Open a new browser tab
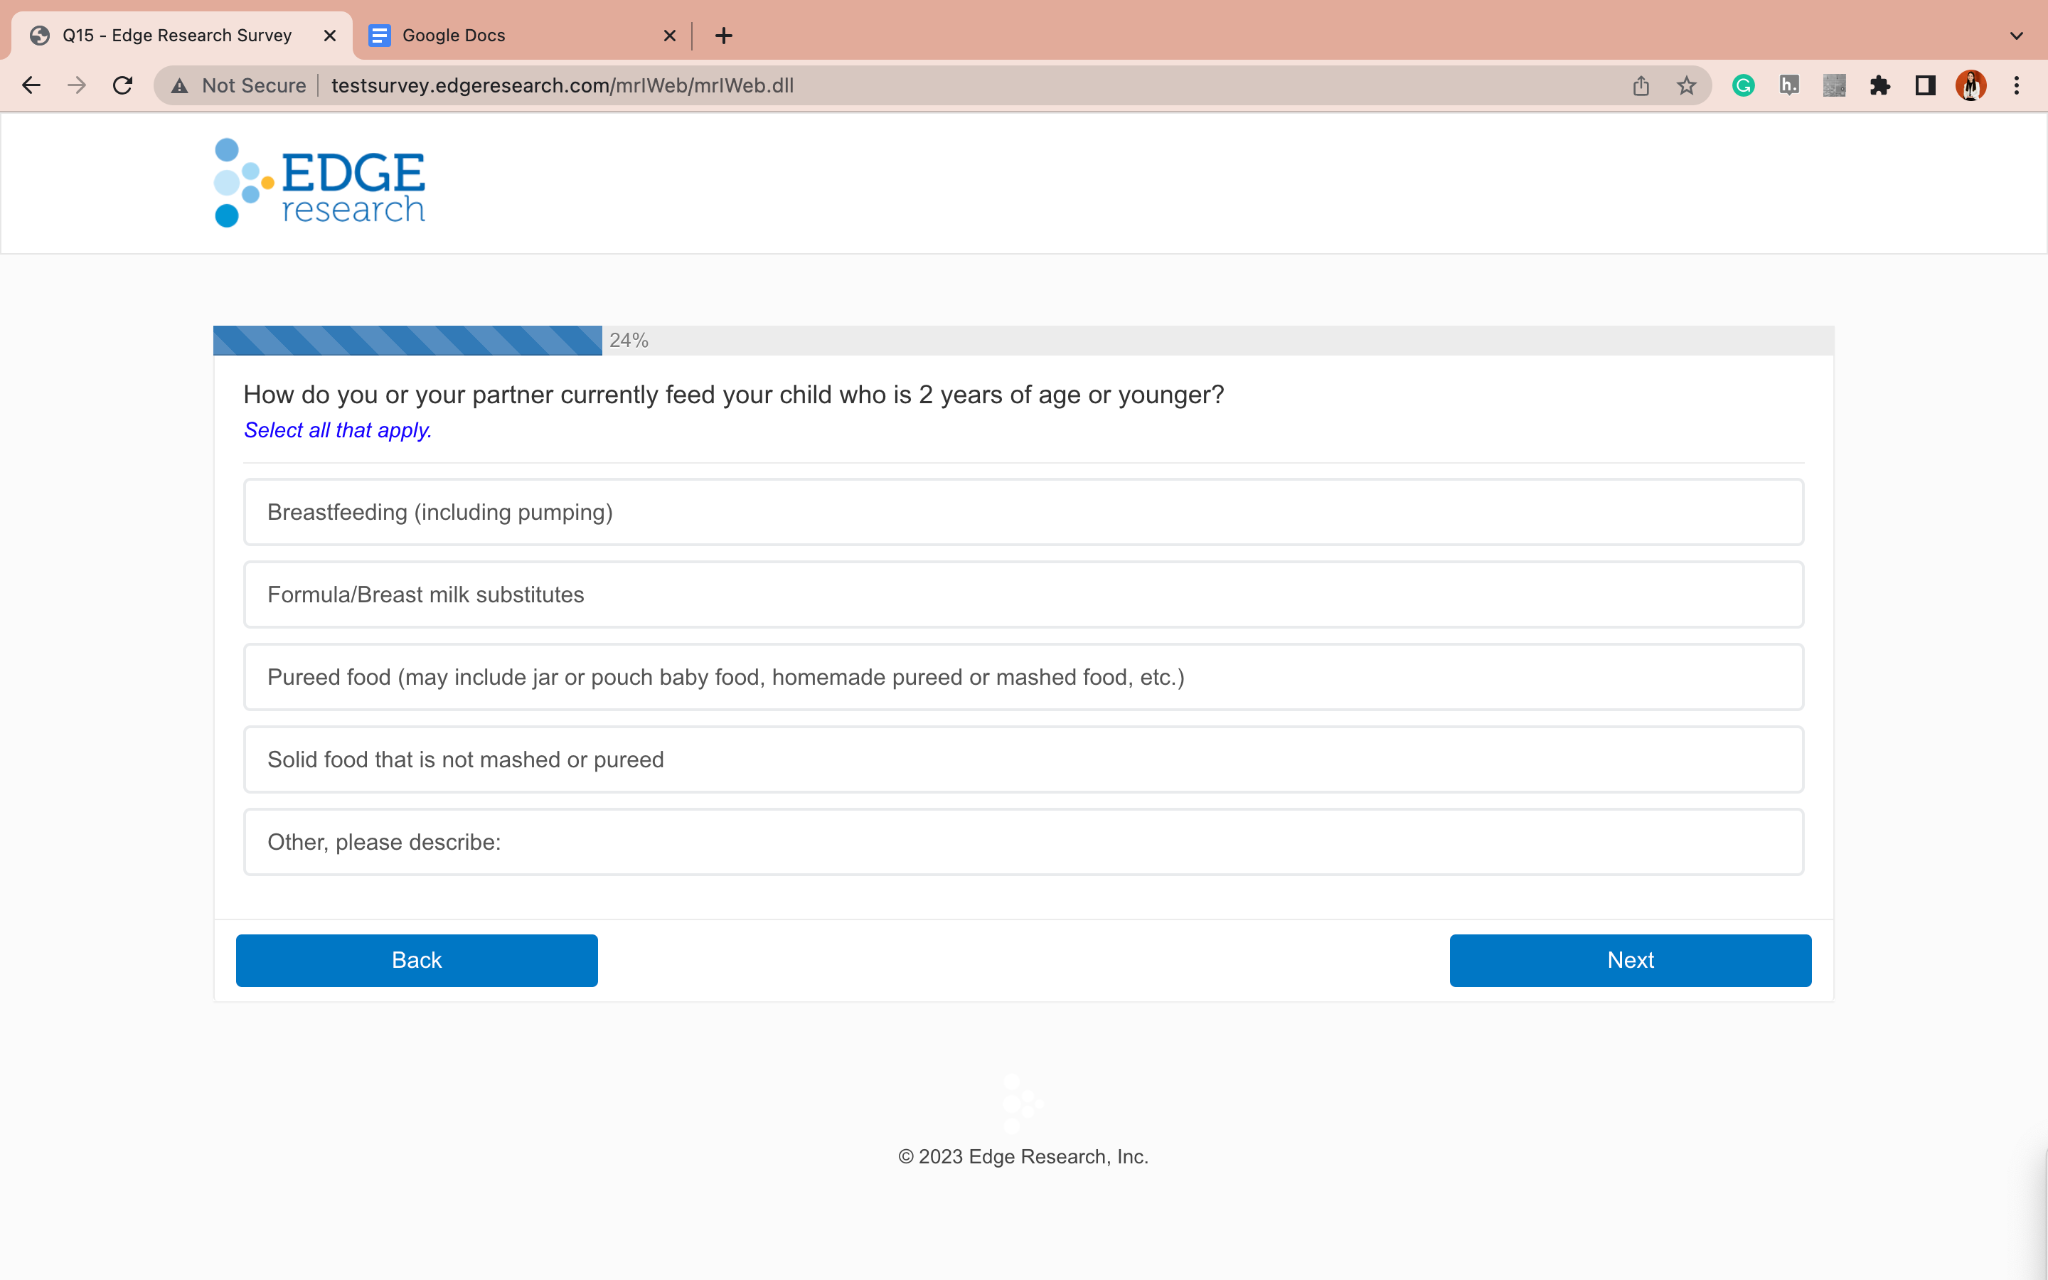The width and height of the screenshot is (2048, 1280). [724, 36]
